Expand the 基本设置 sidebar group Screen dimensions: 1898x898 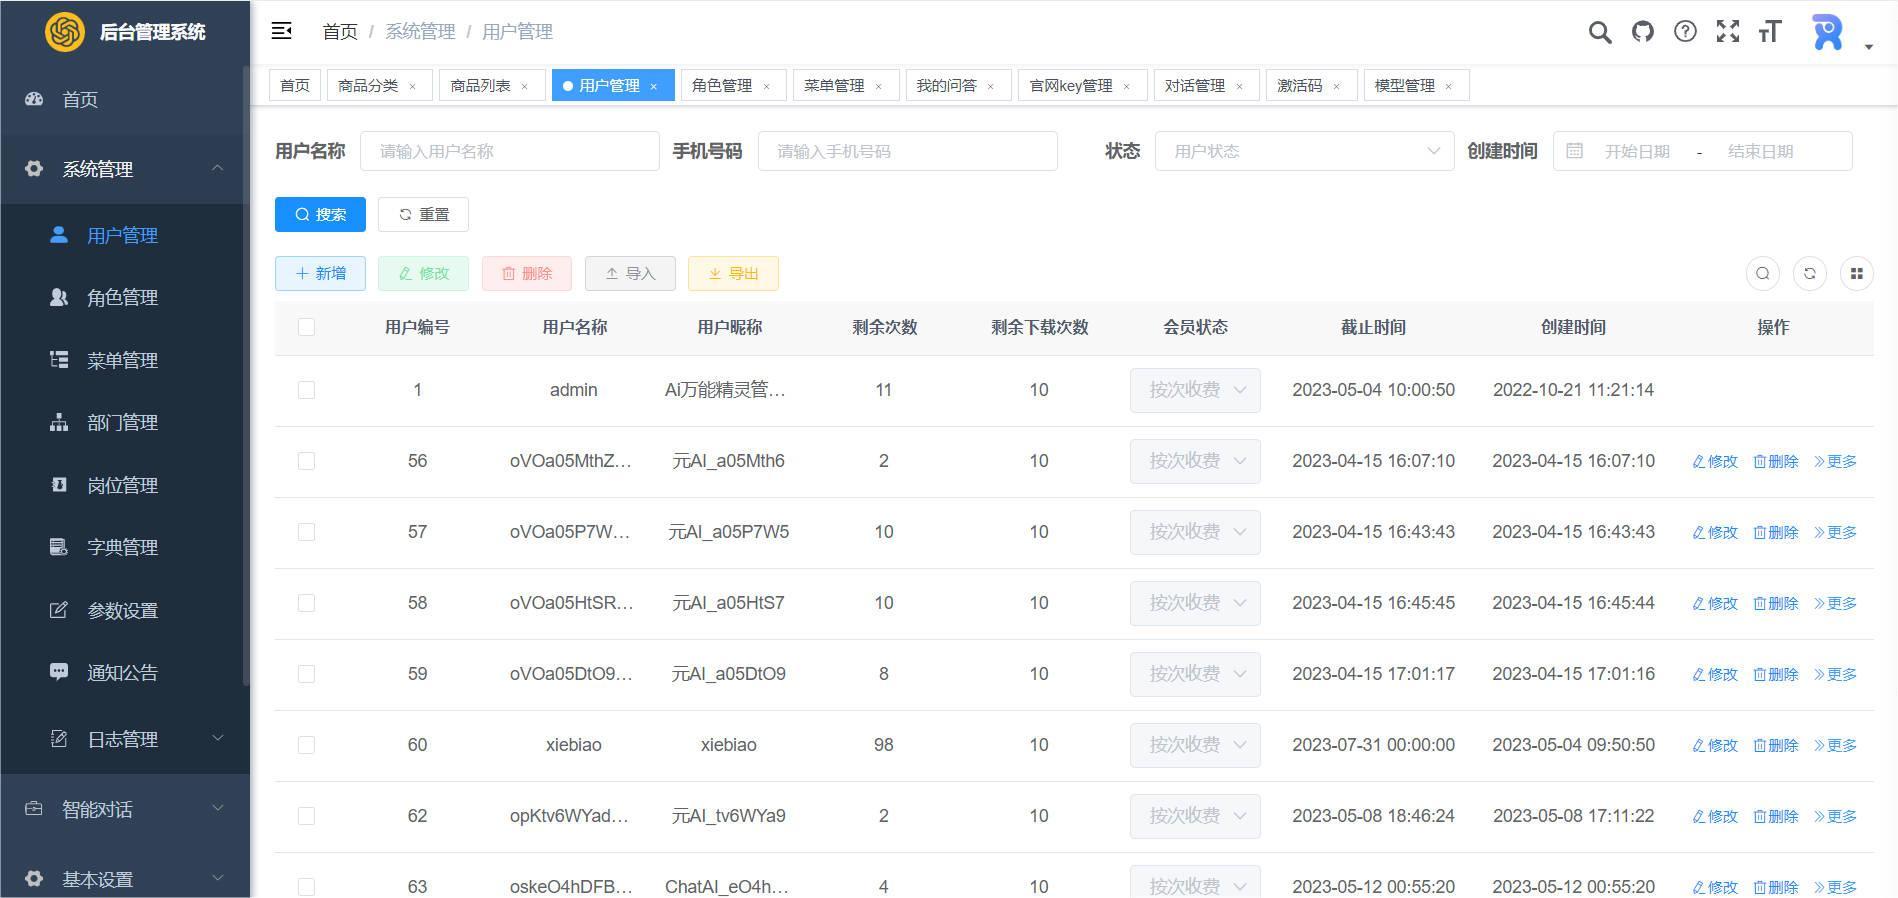pos(125,879)
